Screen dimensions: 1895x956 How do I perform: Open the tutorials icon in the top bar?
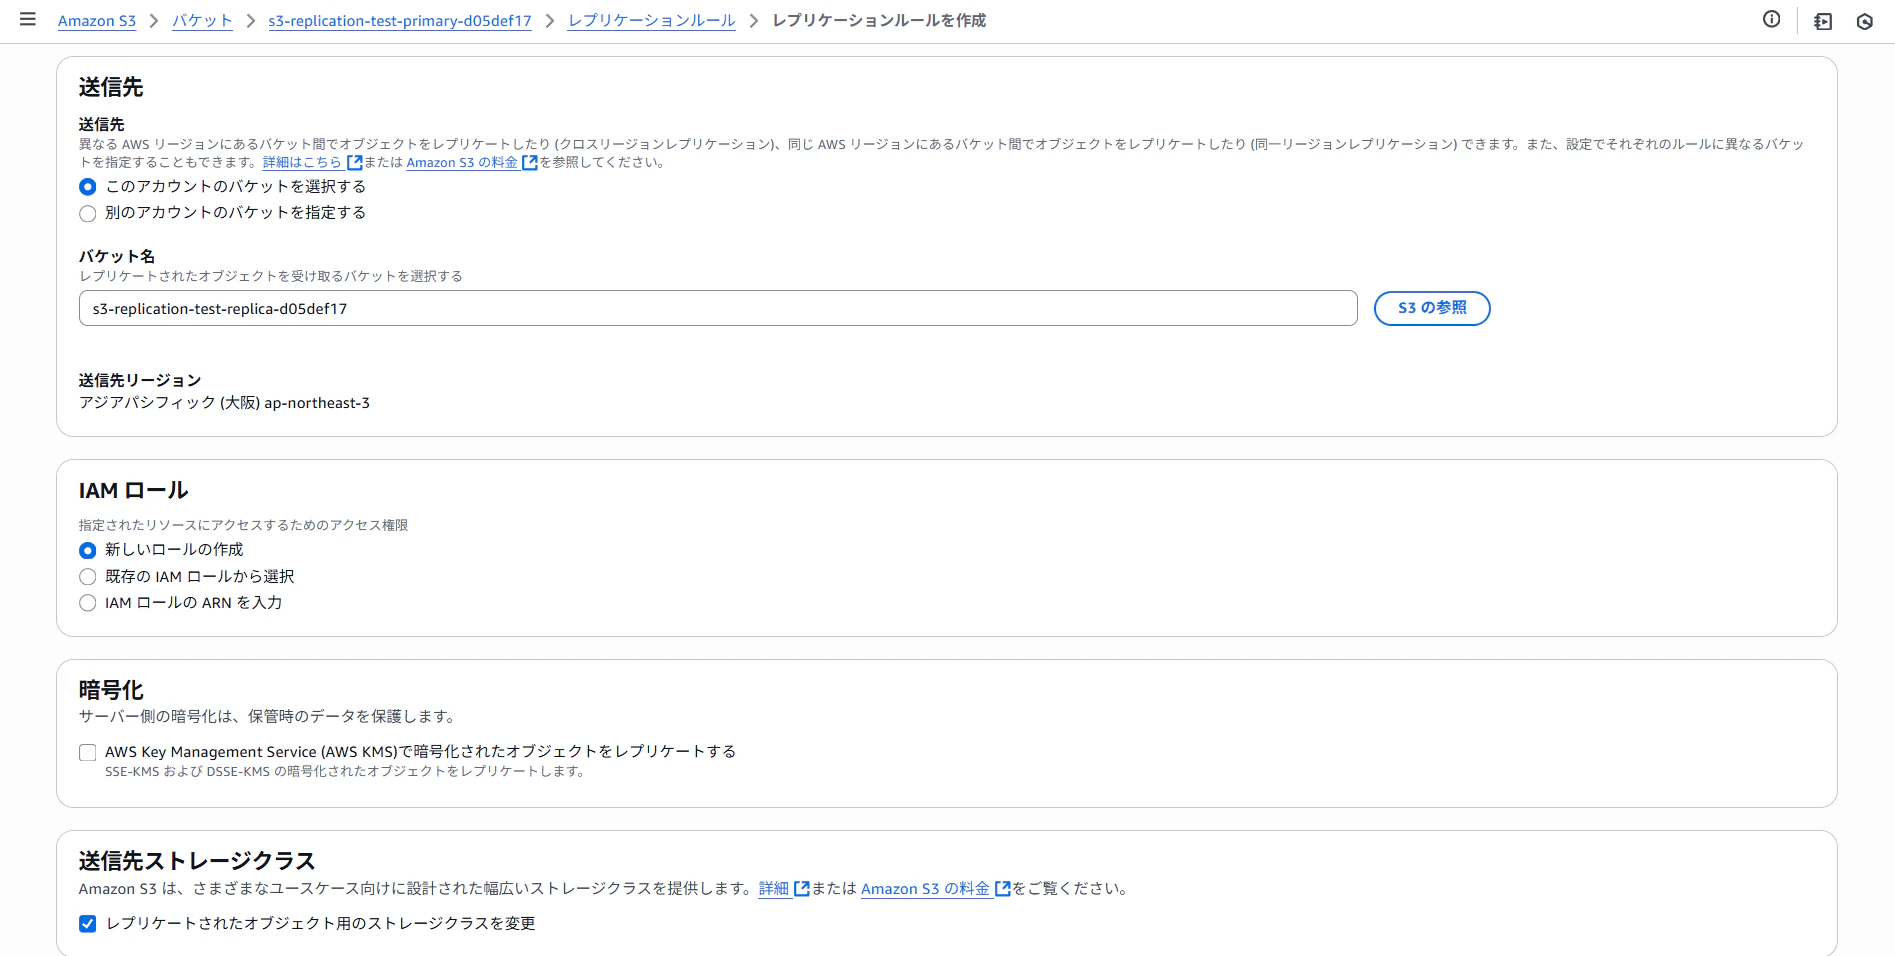pyautogui.click(x=1822, y=20)
